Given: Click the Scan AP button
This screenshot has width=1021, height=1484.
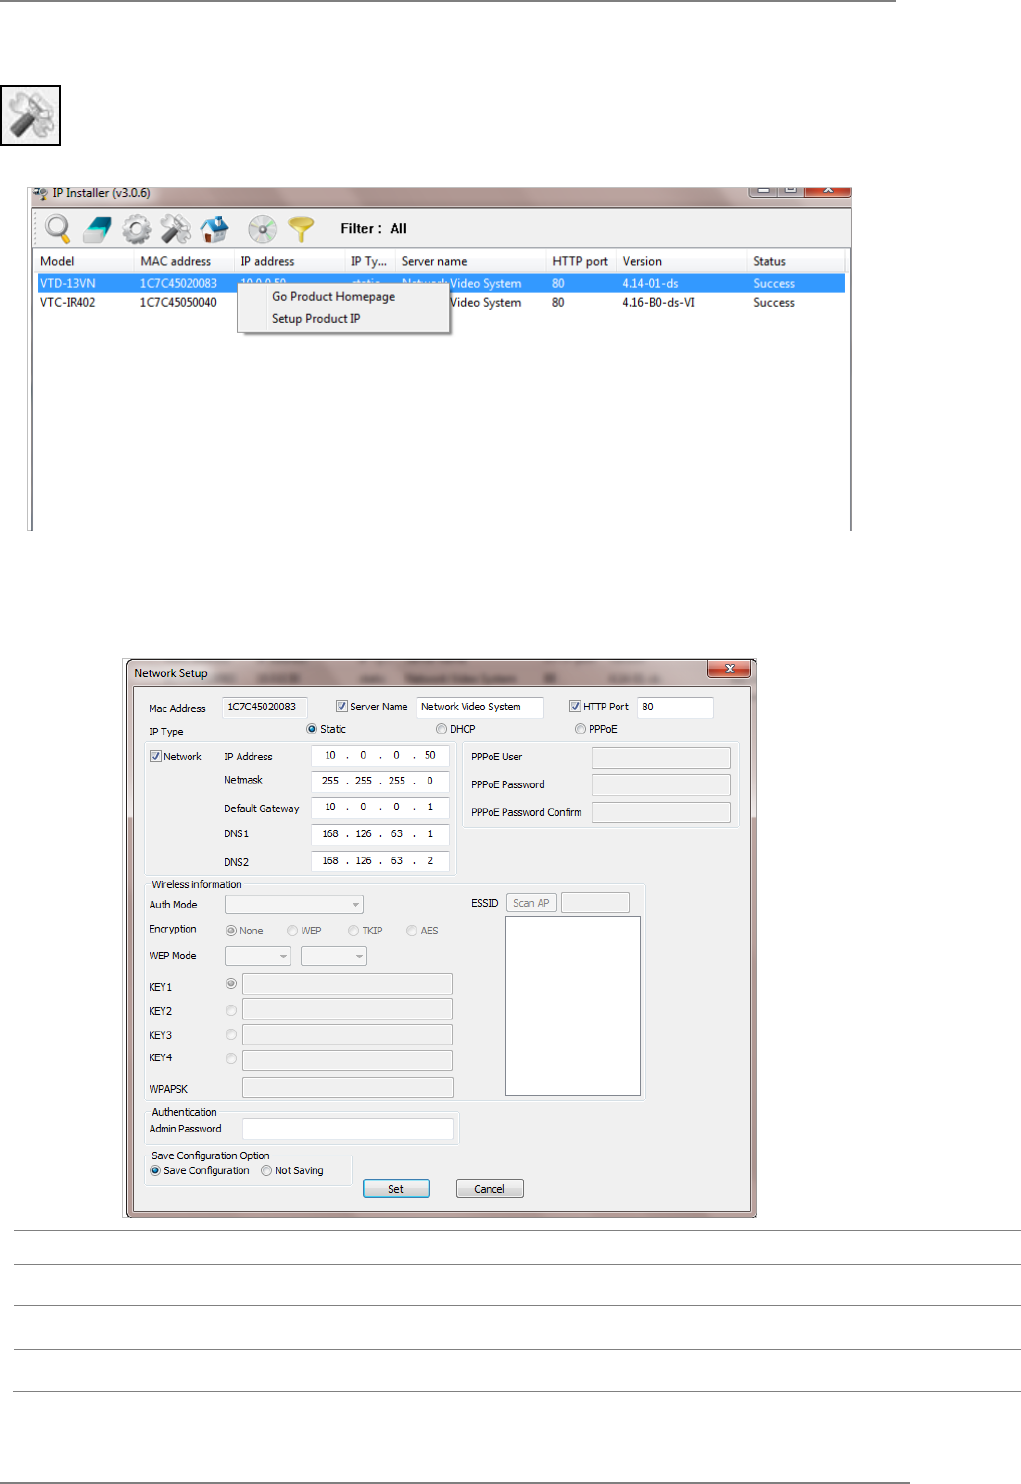Looking at the screenshot, I should [x=531, y=903].
